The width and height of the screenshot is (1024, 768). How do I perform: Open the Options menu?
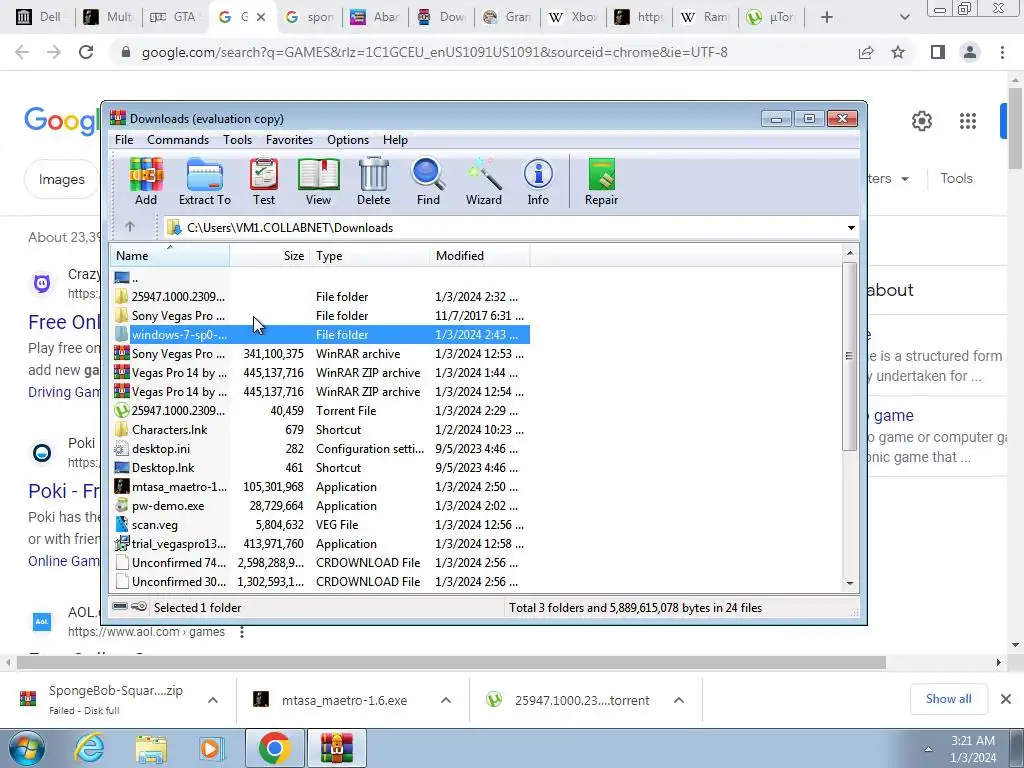pyautogui.click(x=348, y=140)
